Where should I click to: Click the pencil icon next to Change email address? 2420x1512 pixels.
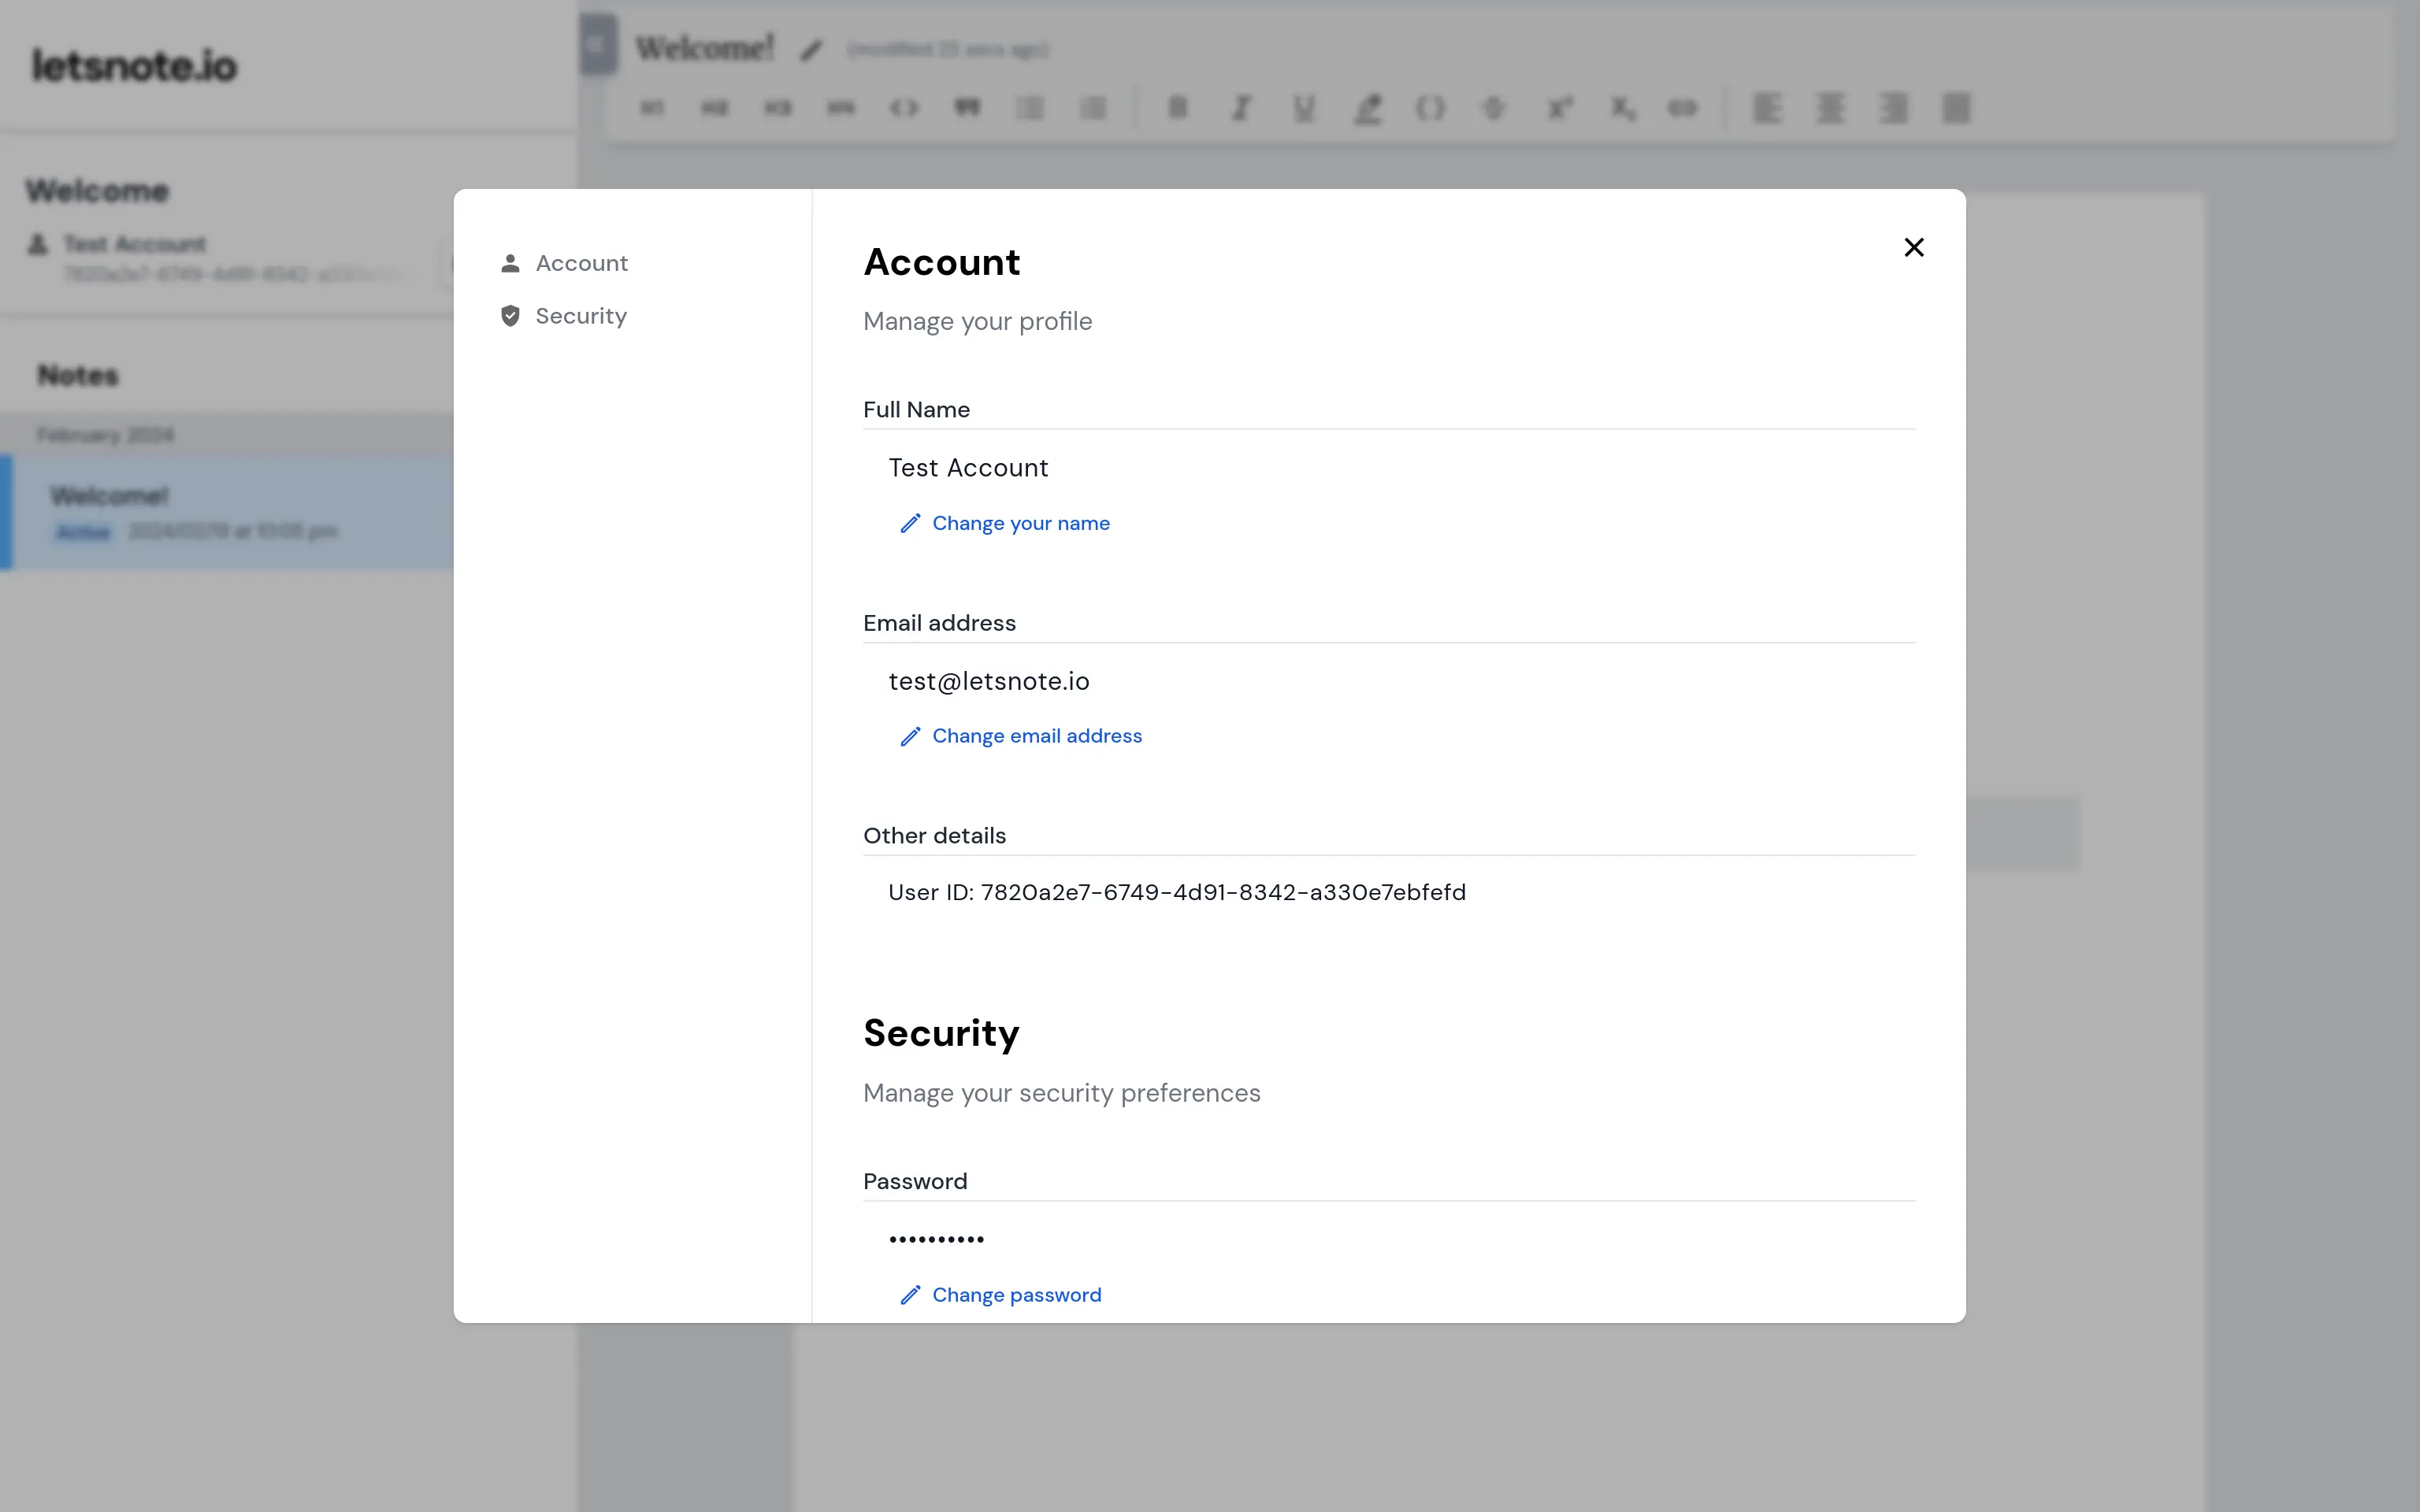click(910, 736)
